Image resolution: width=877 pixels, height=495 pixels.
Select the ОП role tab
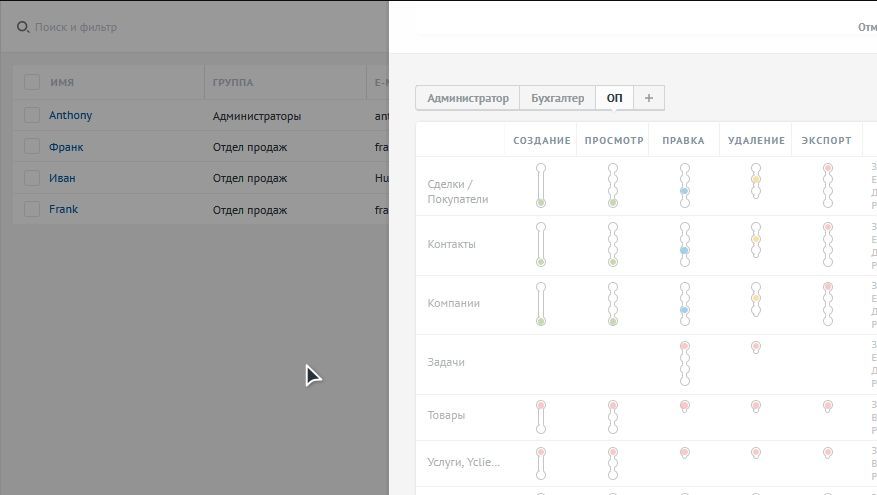point(614,98)
